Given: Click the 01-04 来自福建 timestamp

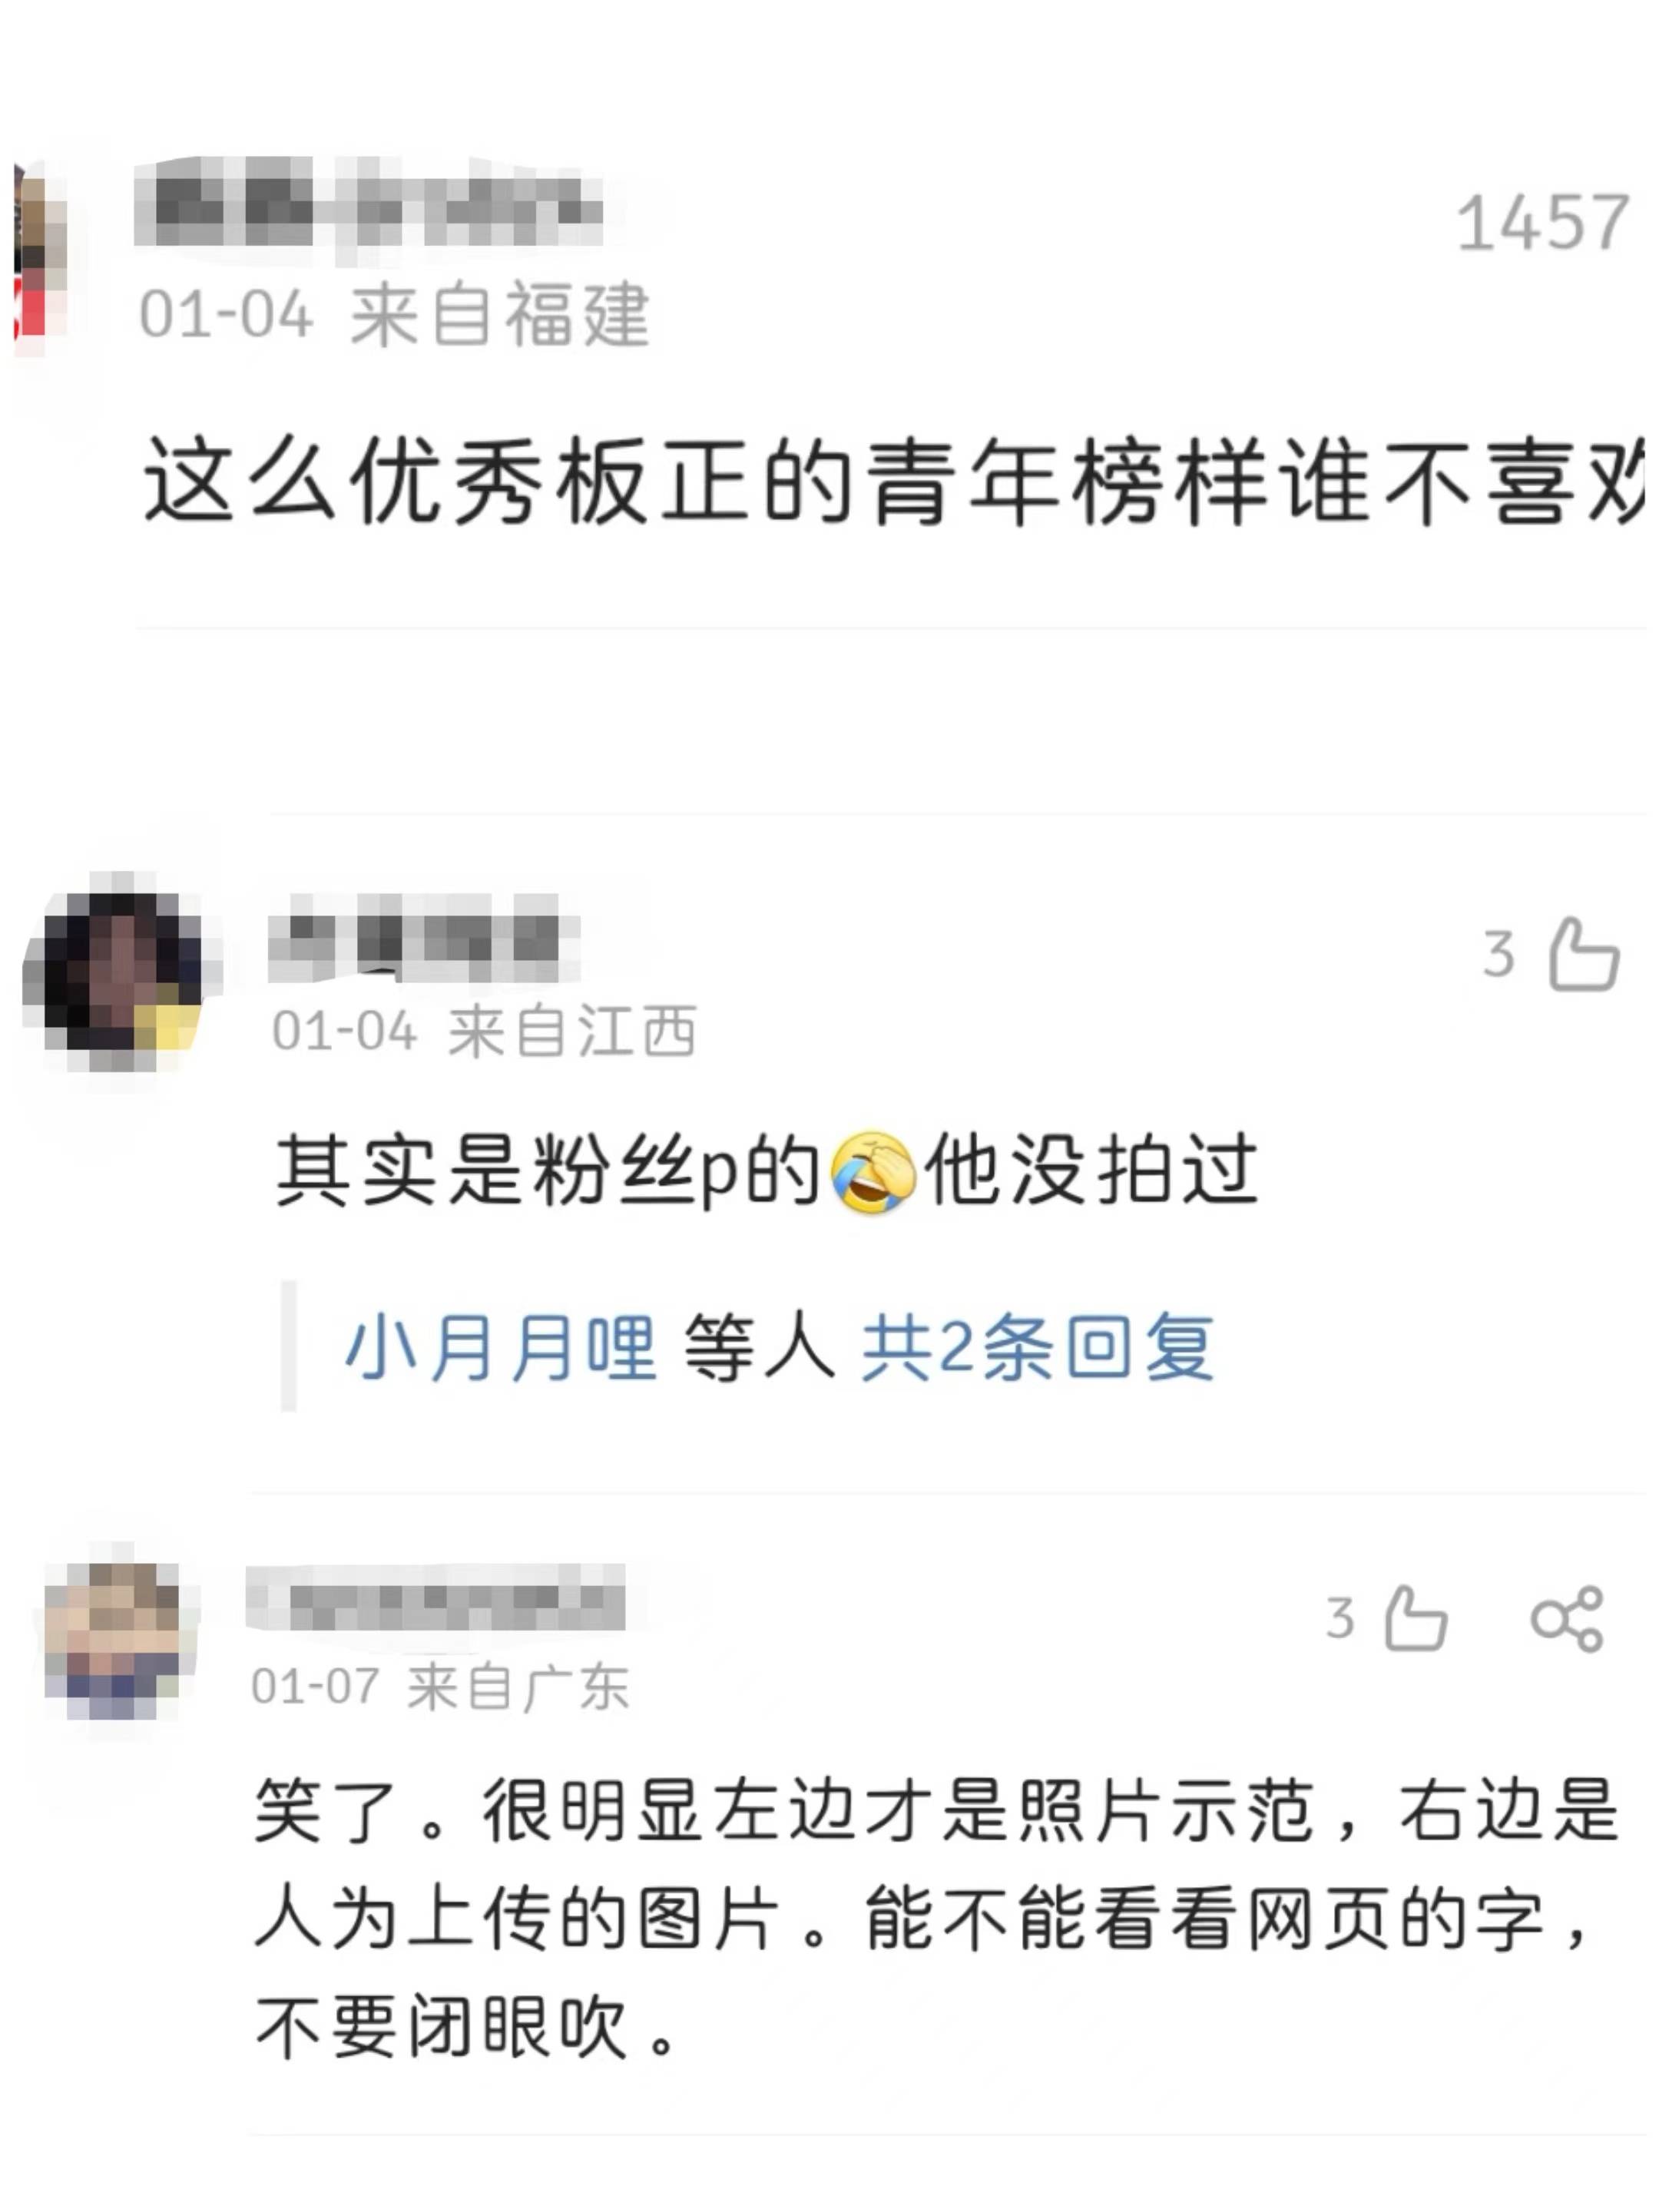Looking at the screenshot, I should pos(394,314).
